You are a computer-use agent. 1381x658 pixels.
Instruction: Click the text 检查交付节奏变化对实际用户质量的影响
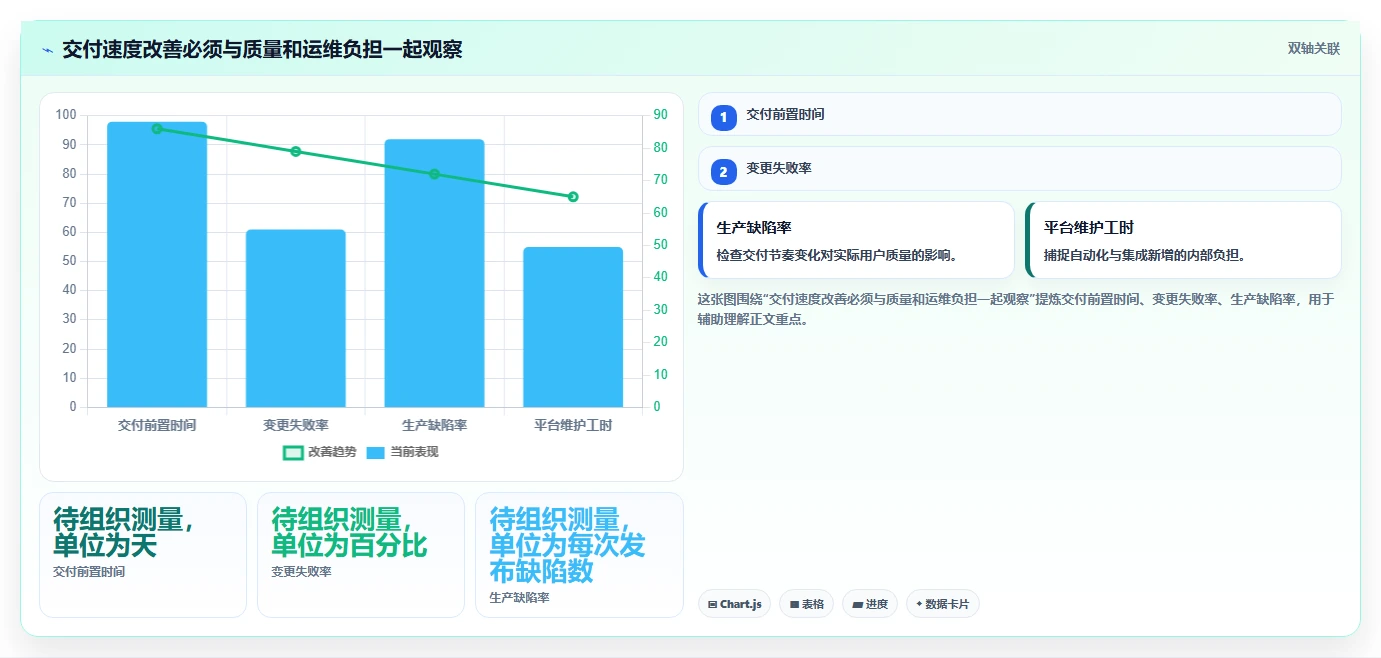839,255
